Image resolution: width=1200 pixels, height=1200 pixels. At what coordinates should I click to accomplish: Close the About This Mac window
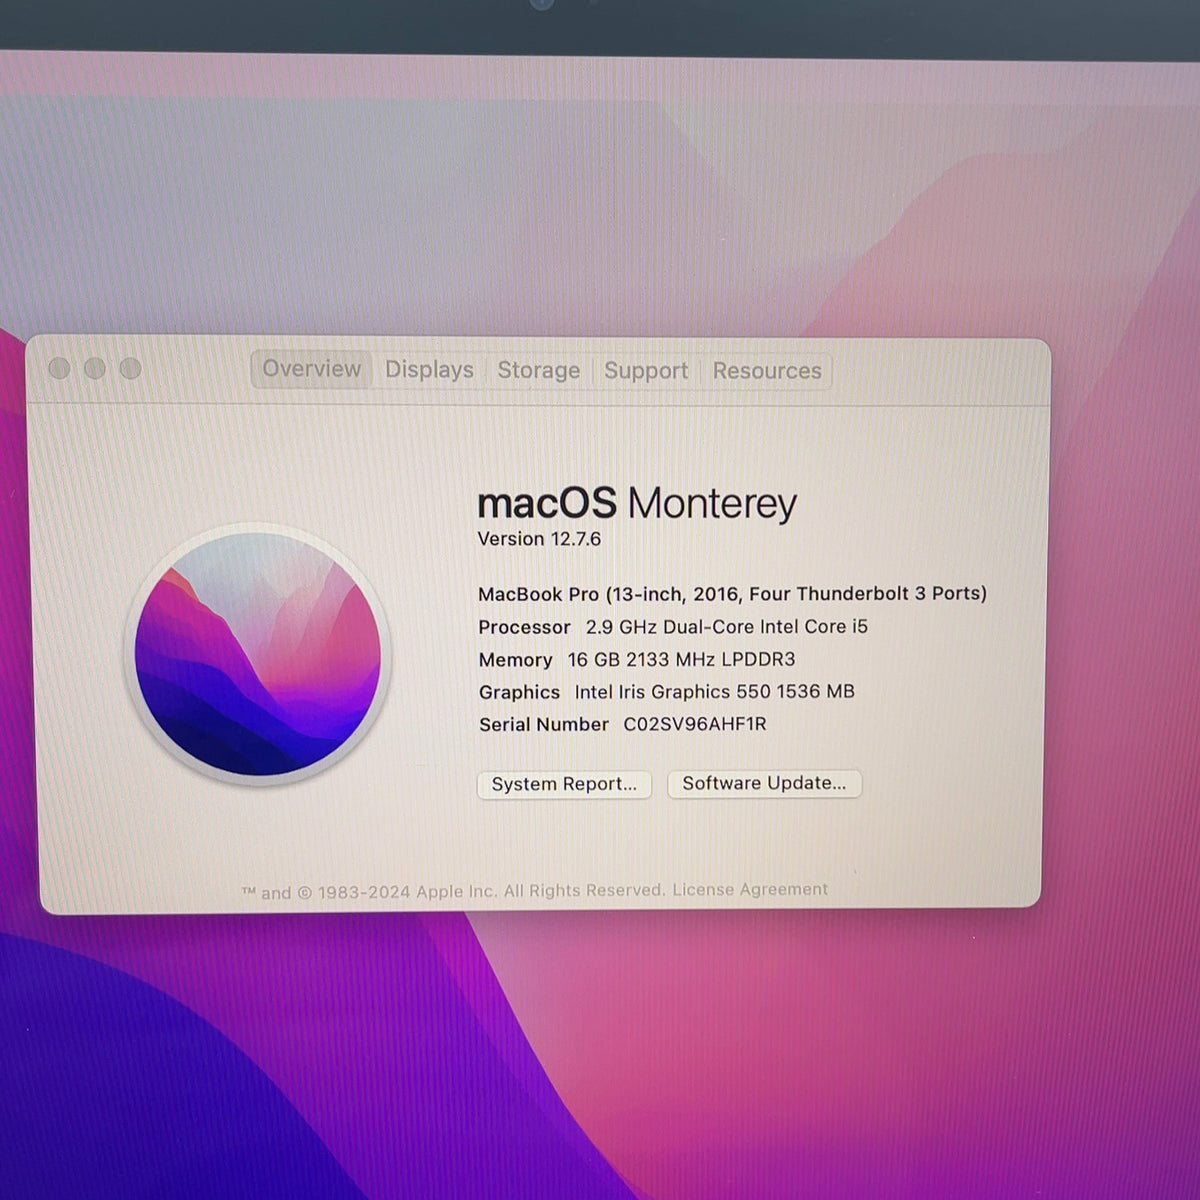coord(59,368)
